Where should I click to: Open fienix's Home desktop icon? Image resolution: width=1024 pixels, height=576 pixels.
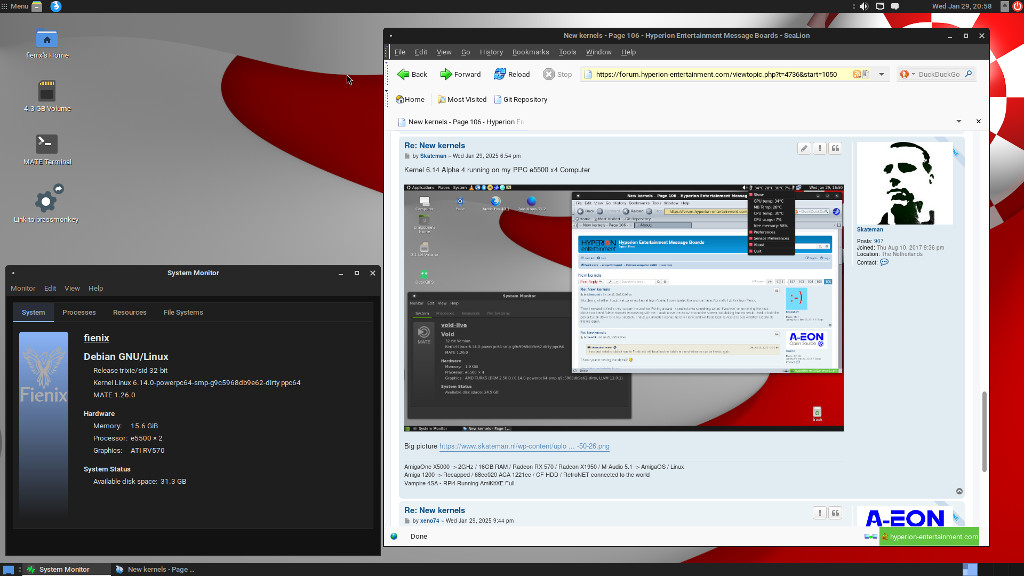point(46,44)
